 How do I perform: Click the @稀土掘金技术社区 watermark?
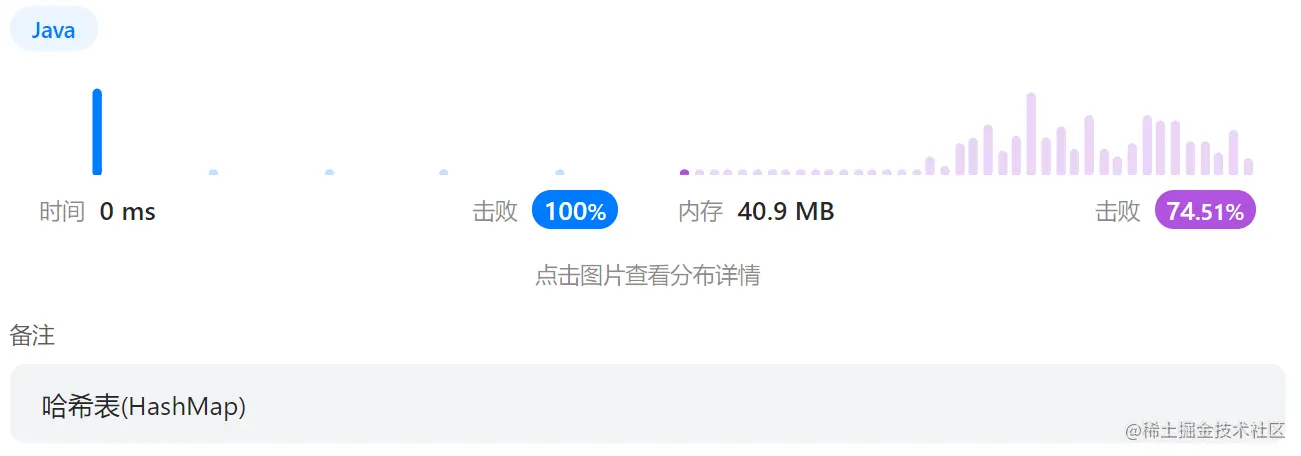(1205, 431)
